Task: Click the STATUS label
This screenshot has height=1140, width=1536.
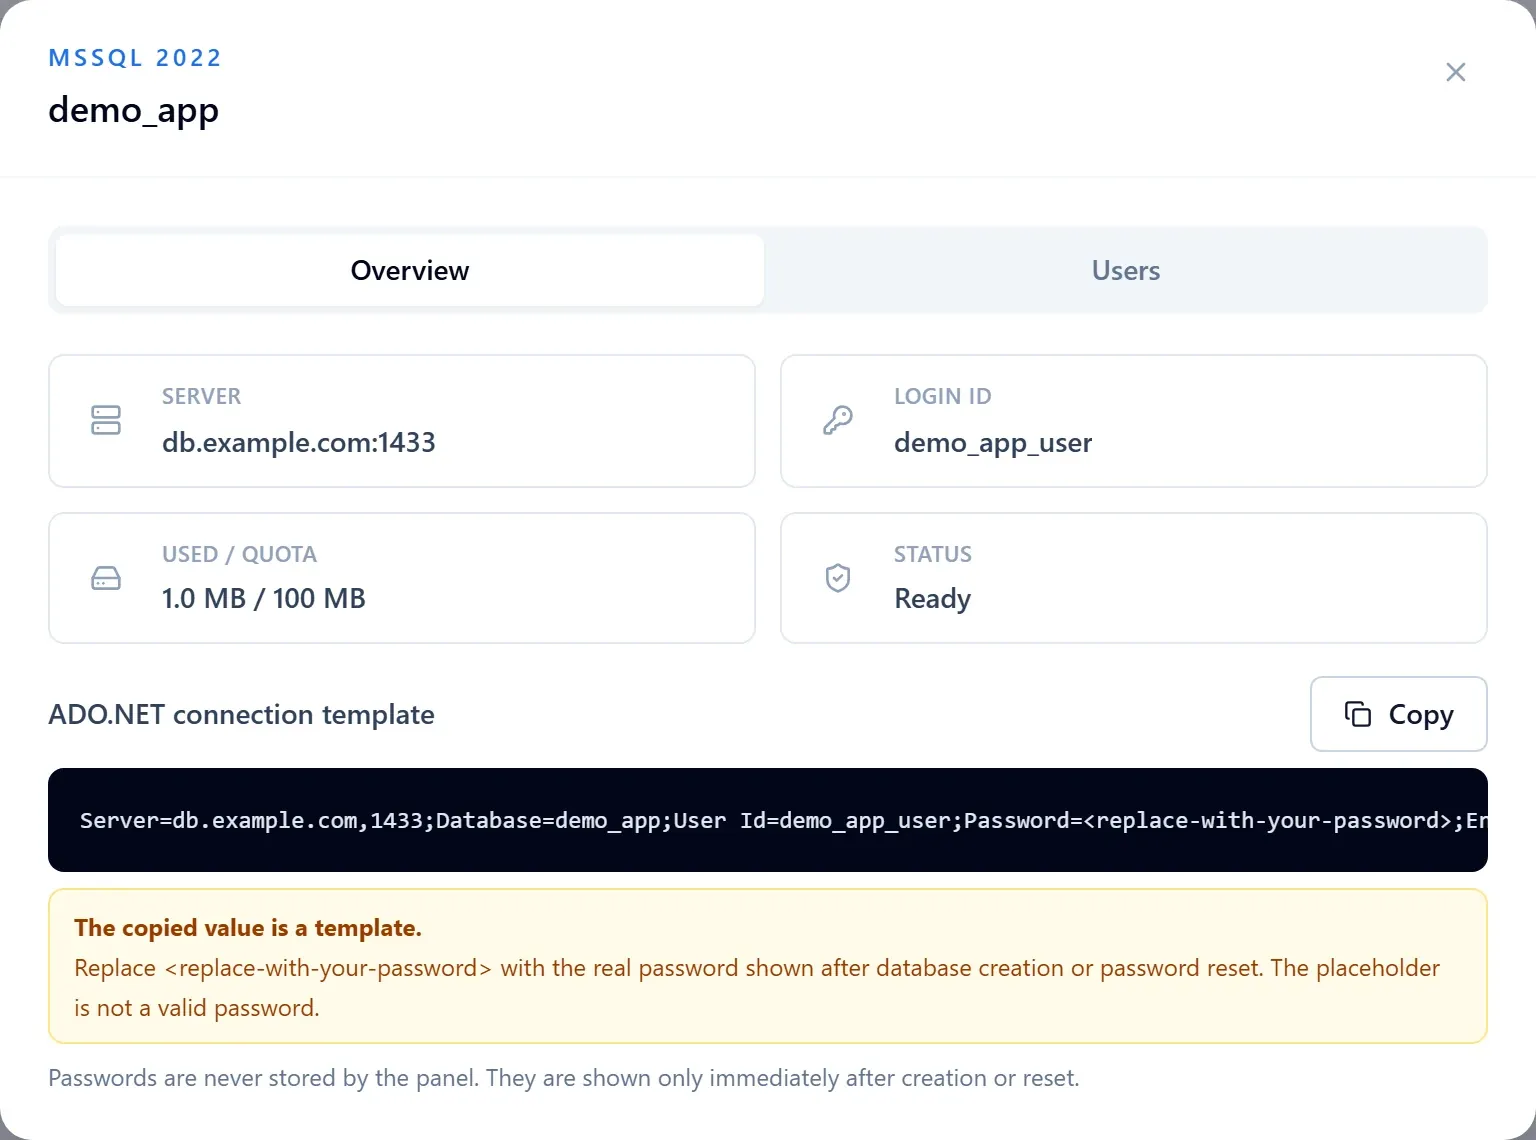Action: click(933, 554)
